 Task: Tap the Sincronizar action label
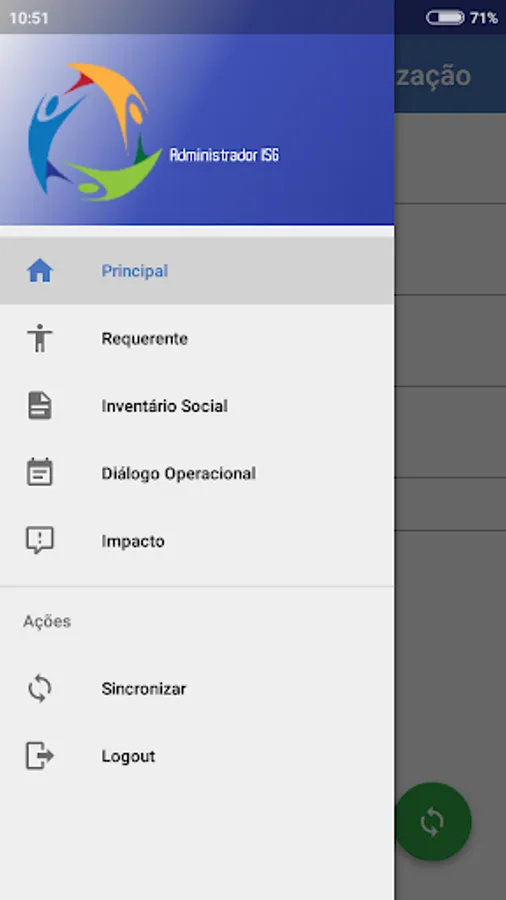144,688
